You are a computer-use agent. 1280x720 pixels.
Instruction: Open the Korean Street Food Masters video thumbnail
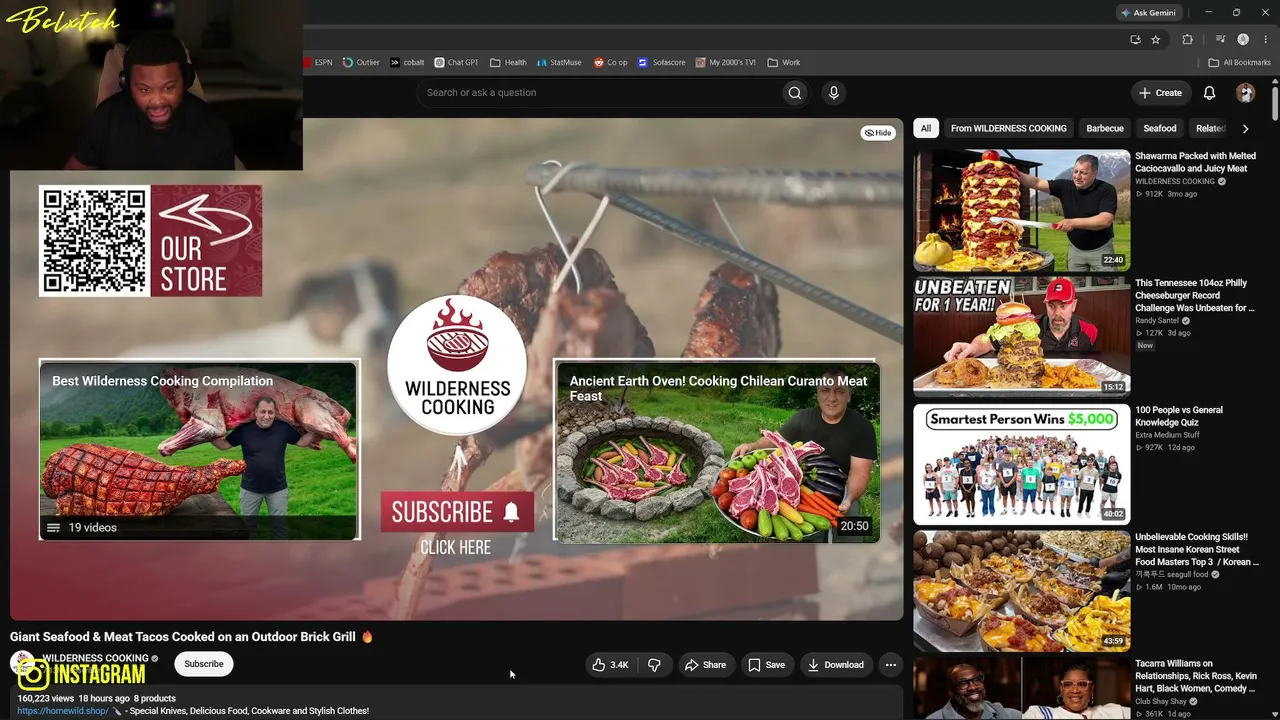[x=1022, y=591]
